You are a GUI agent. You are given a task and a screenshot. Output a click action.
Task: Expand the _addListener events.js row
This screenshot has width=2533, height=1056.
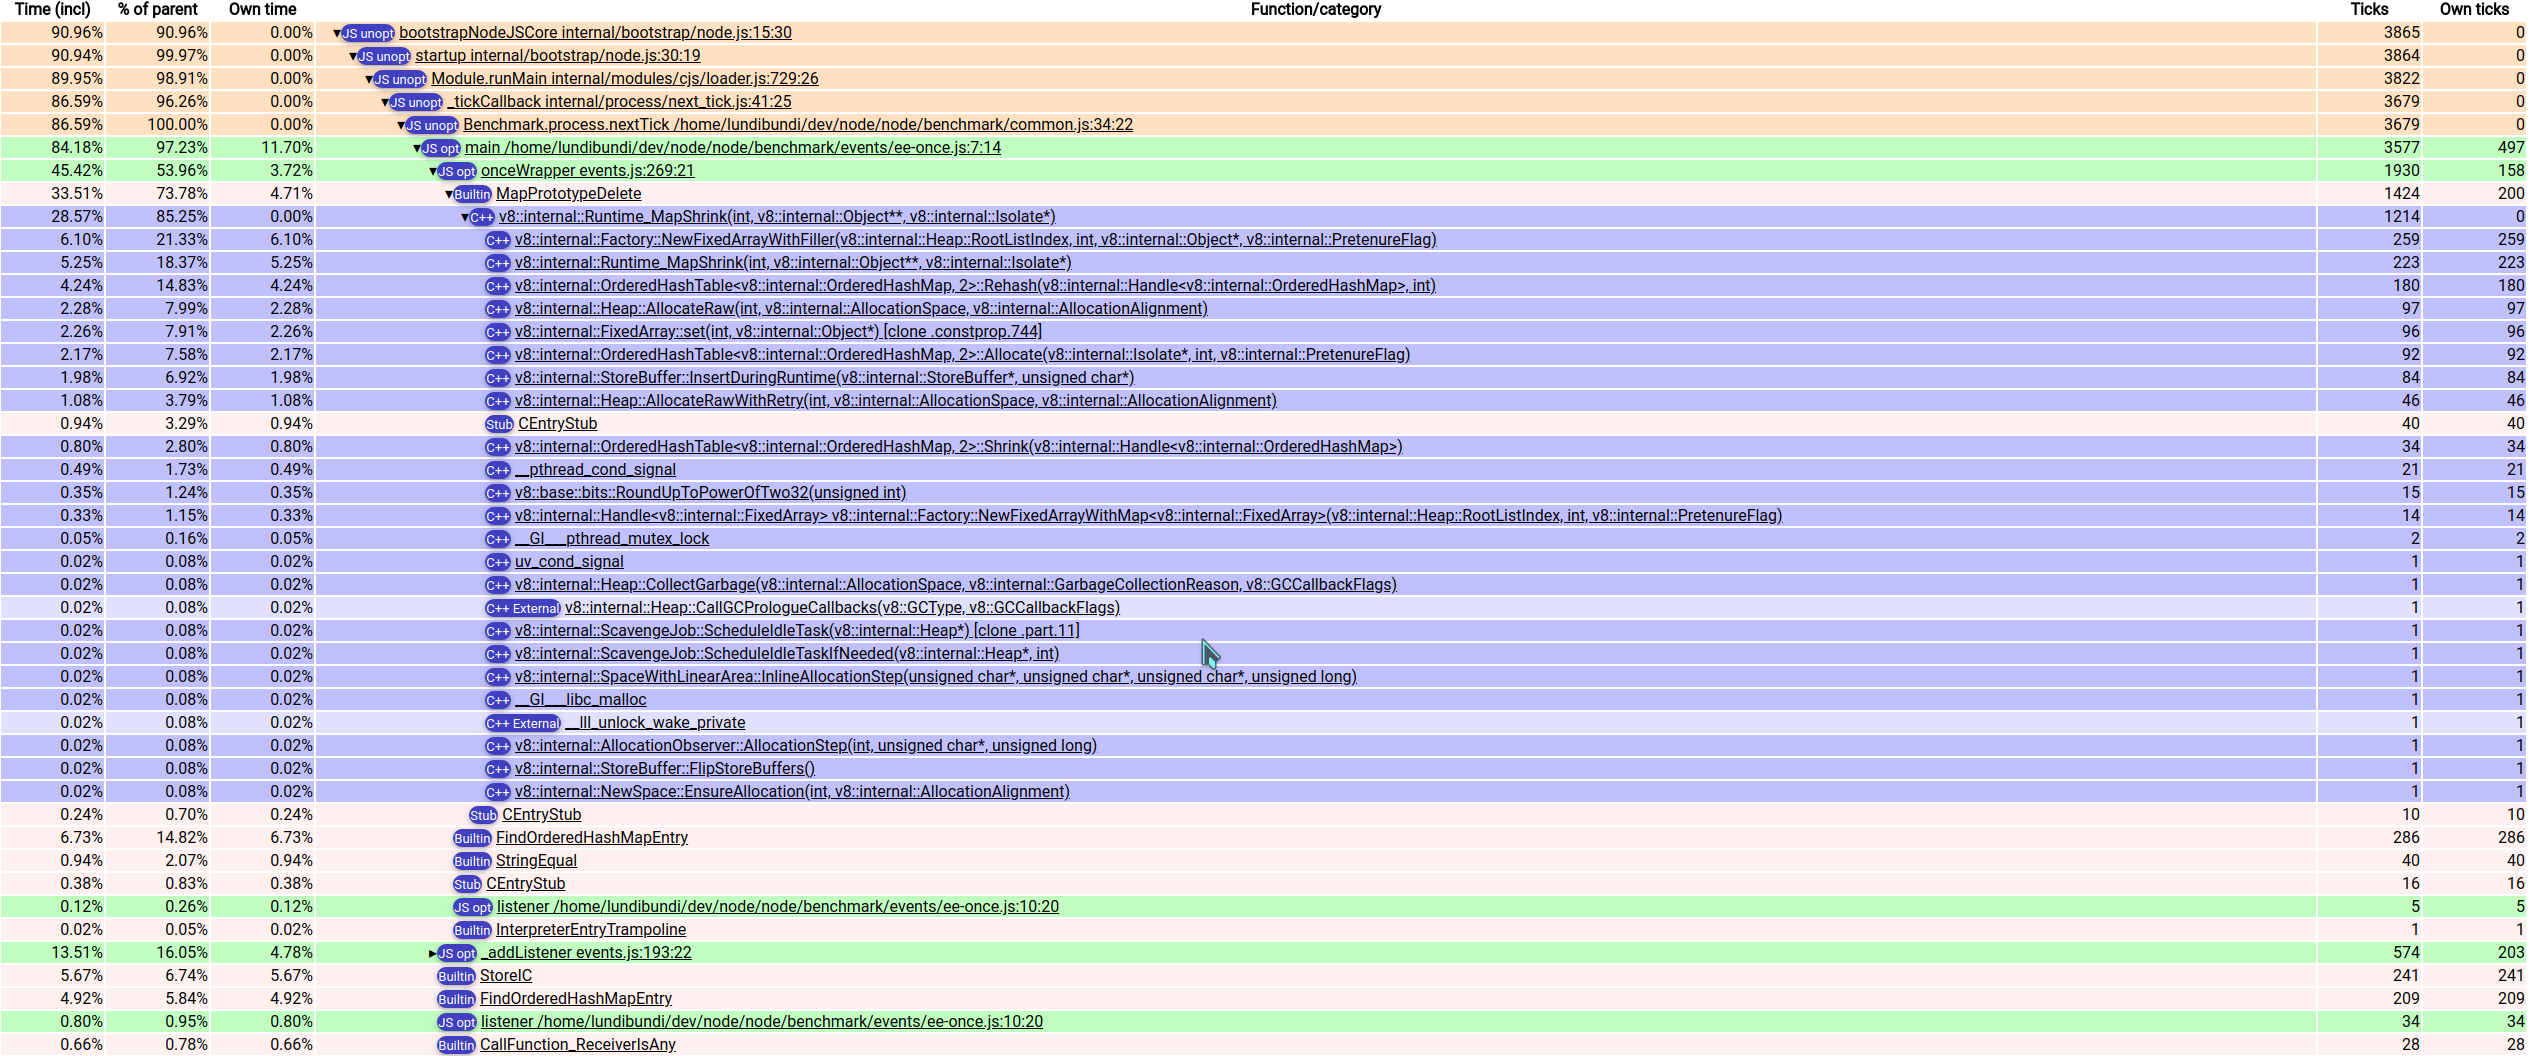[x=433, y=953]
